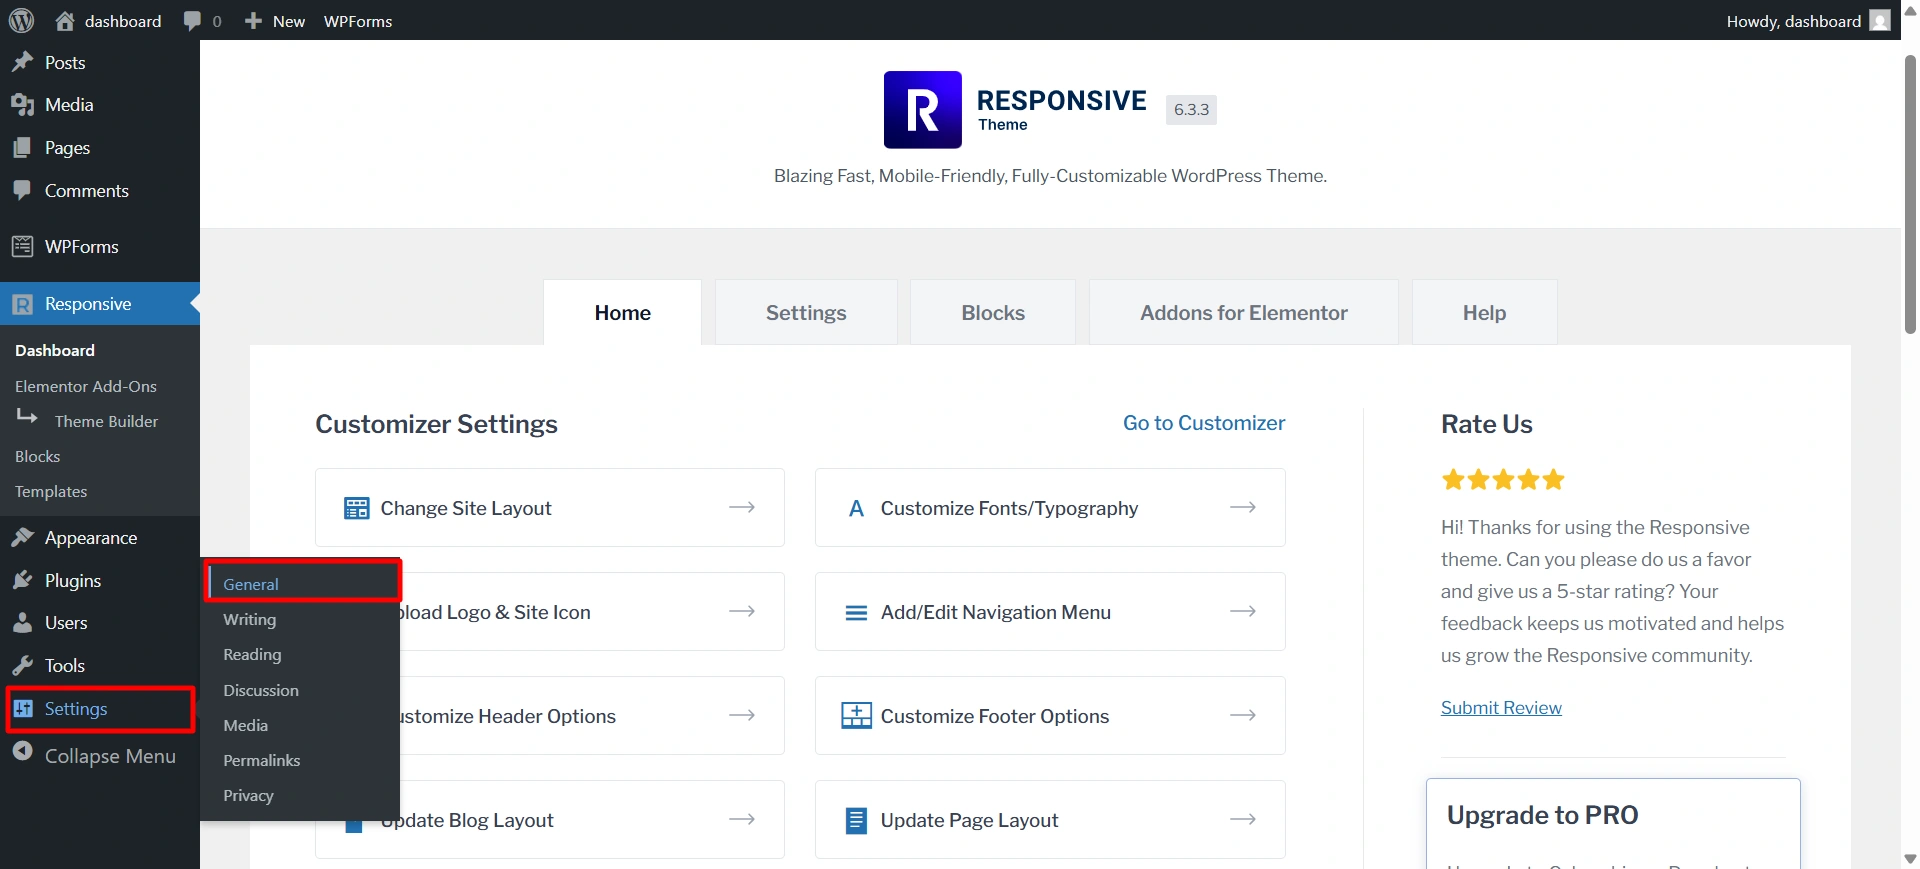The height and width of the screenshot is (869, 1920).
Task: Click the Users person icon
Action: [x=23, y=623]
